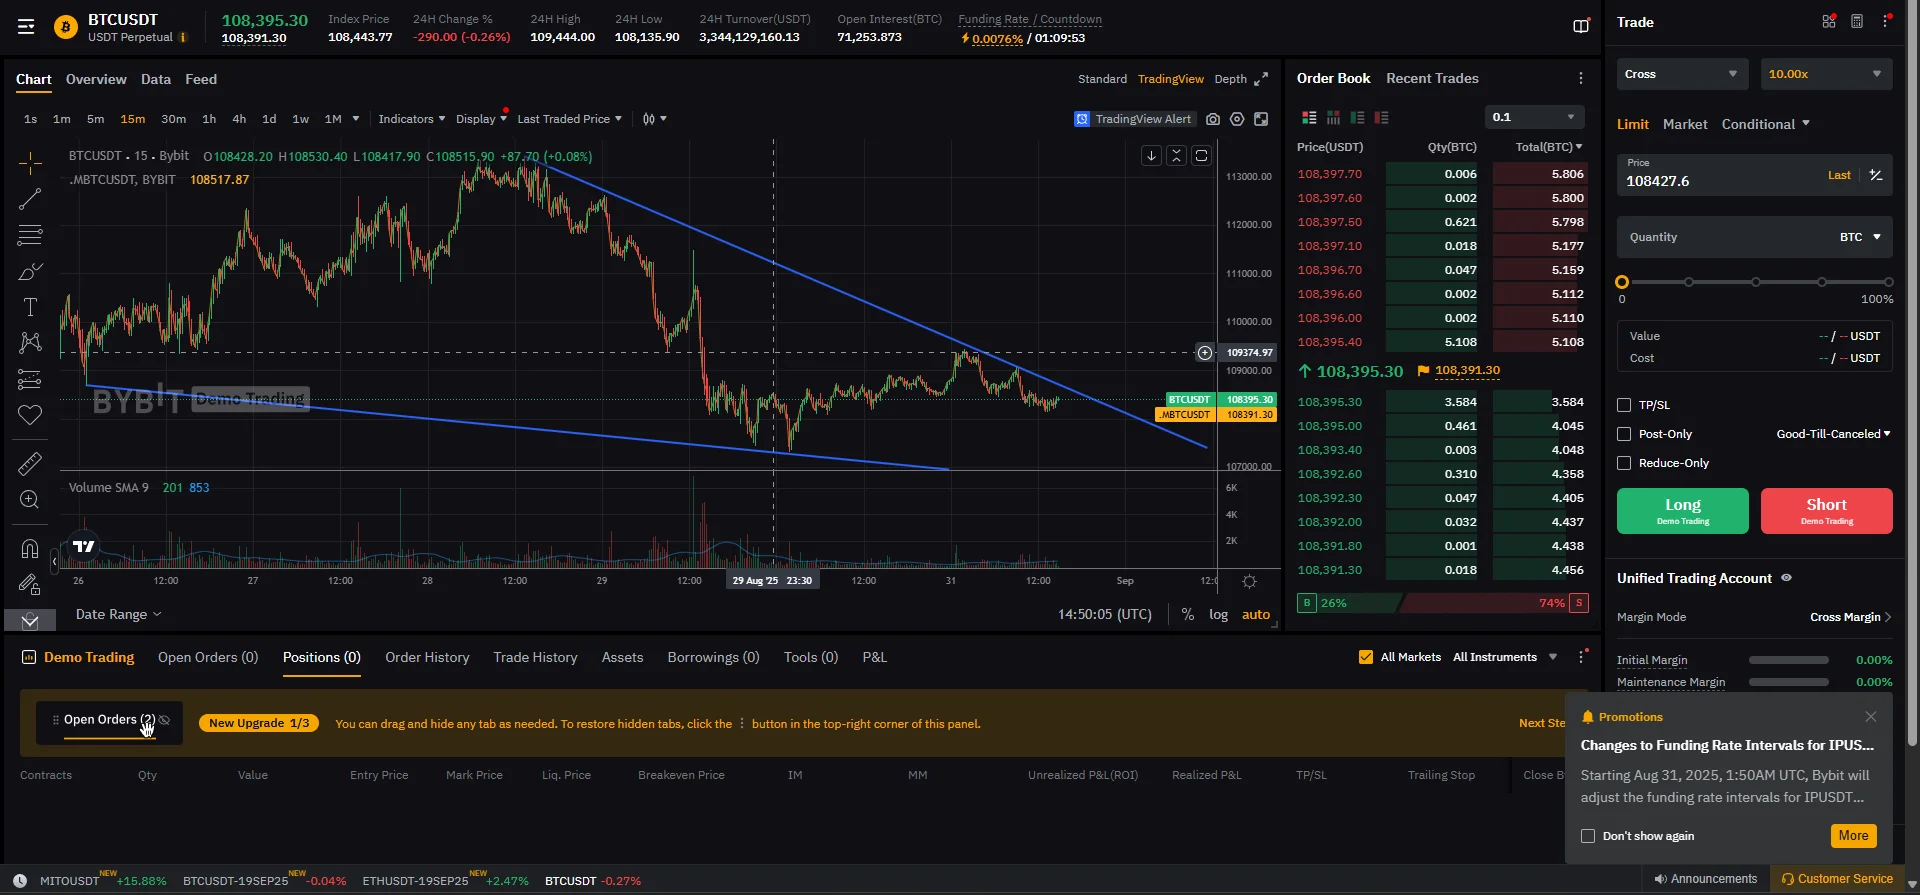Screen dimensions: 1920x895
Task: Select the forecasting and measurement tool
Action: (30, 379)
